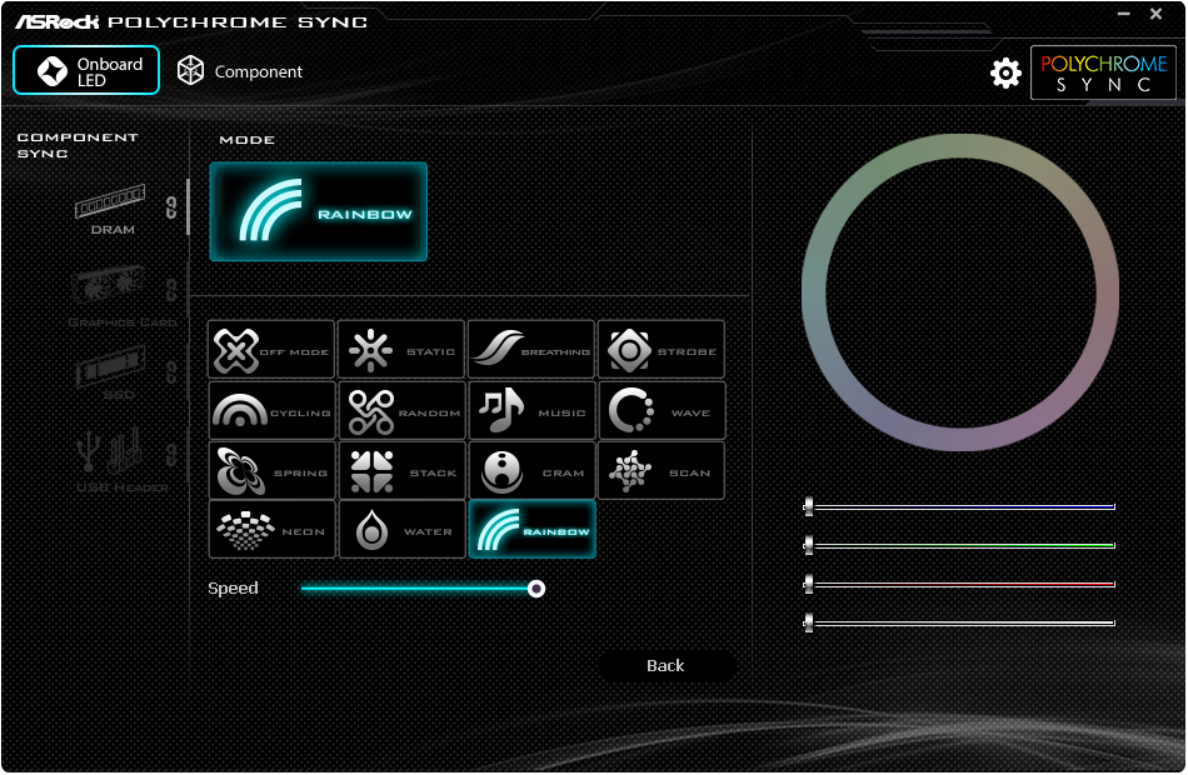Viewport: 1188px width, 775px height.
Task: Select the Scan lighting effect
Action: point(661,470)
